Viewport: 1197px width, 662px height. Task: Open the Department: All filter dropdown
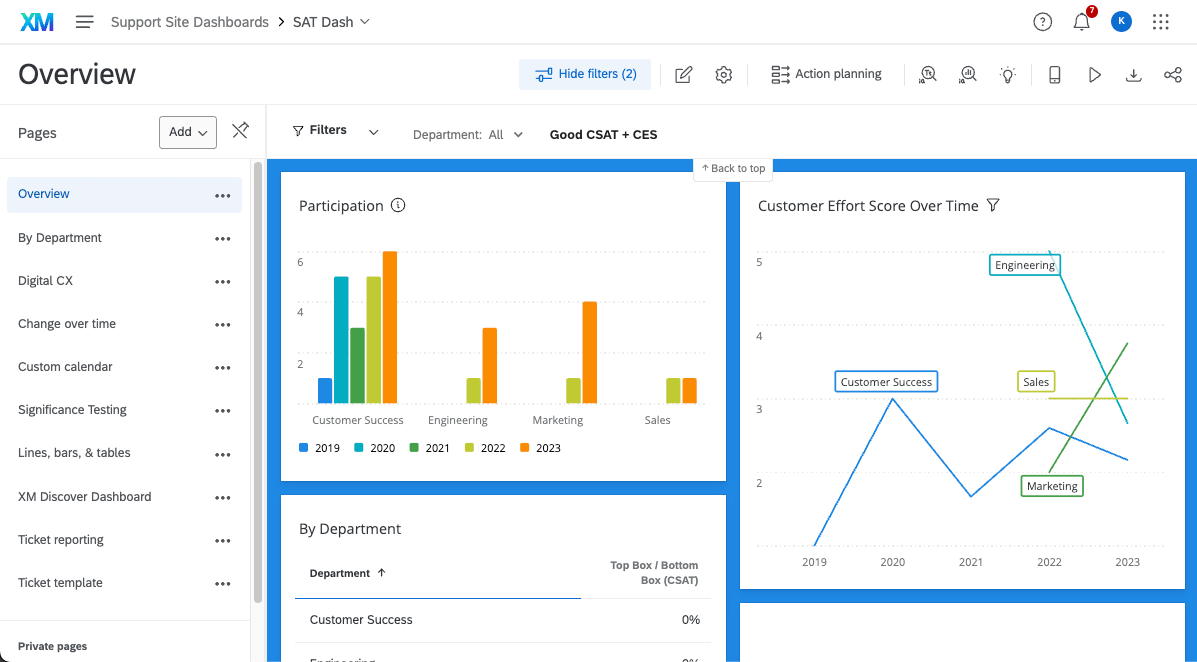468,133
